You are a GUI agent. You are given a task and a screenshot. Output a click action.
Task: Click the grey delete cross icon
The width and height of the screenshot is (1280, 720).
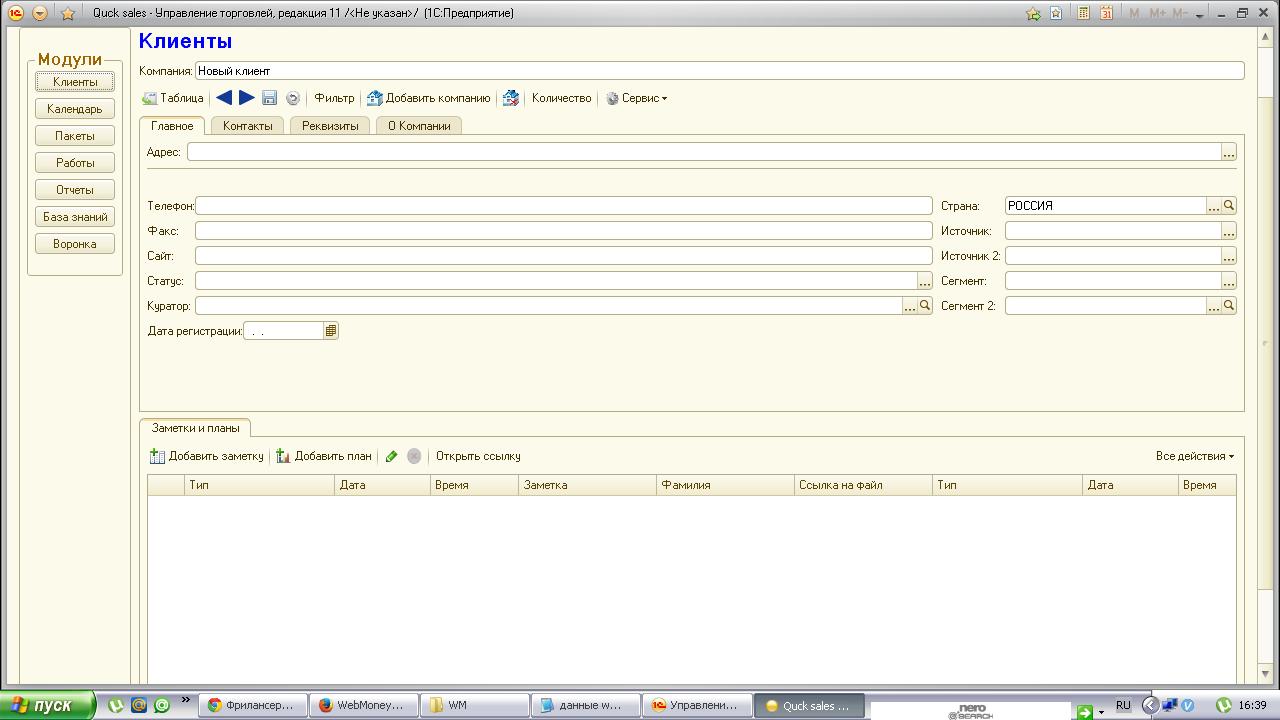pyautogui.click(x=414, y=456)
